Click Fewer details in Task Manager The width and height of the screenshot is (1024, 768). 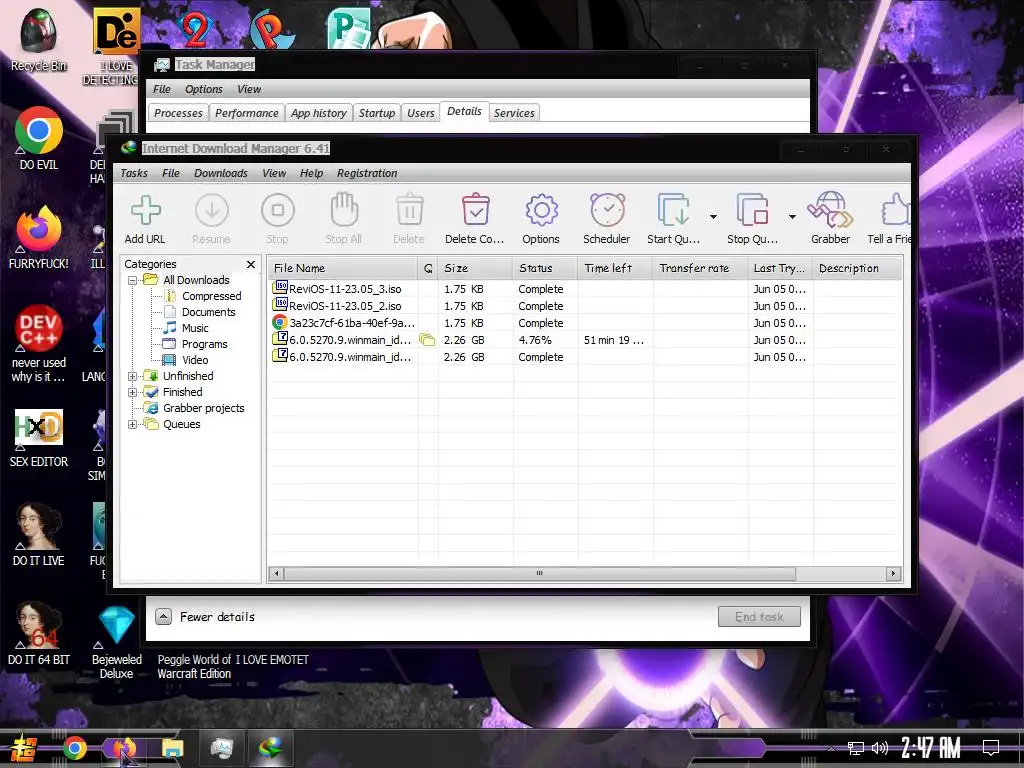[x=205, y=616]
